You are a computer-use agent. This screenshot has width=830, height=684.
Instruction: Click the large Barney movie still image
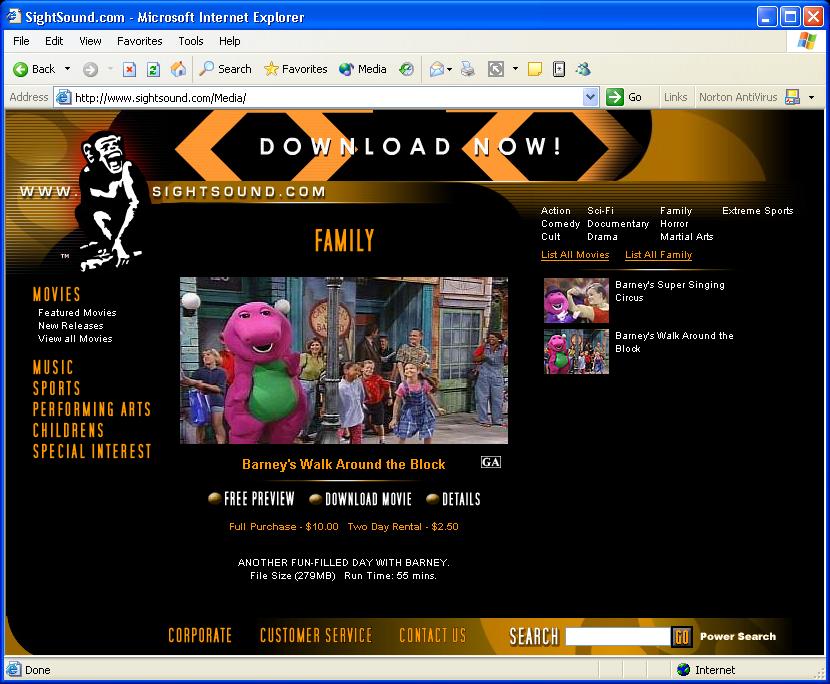(344, 361)
